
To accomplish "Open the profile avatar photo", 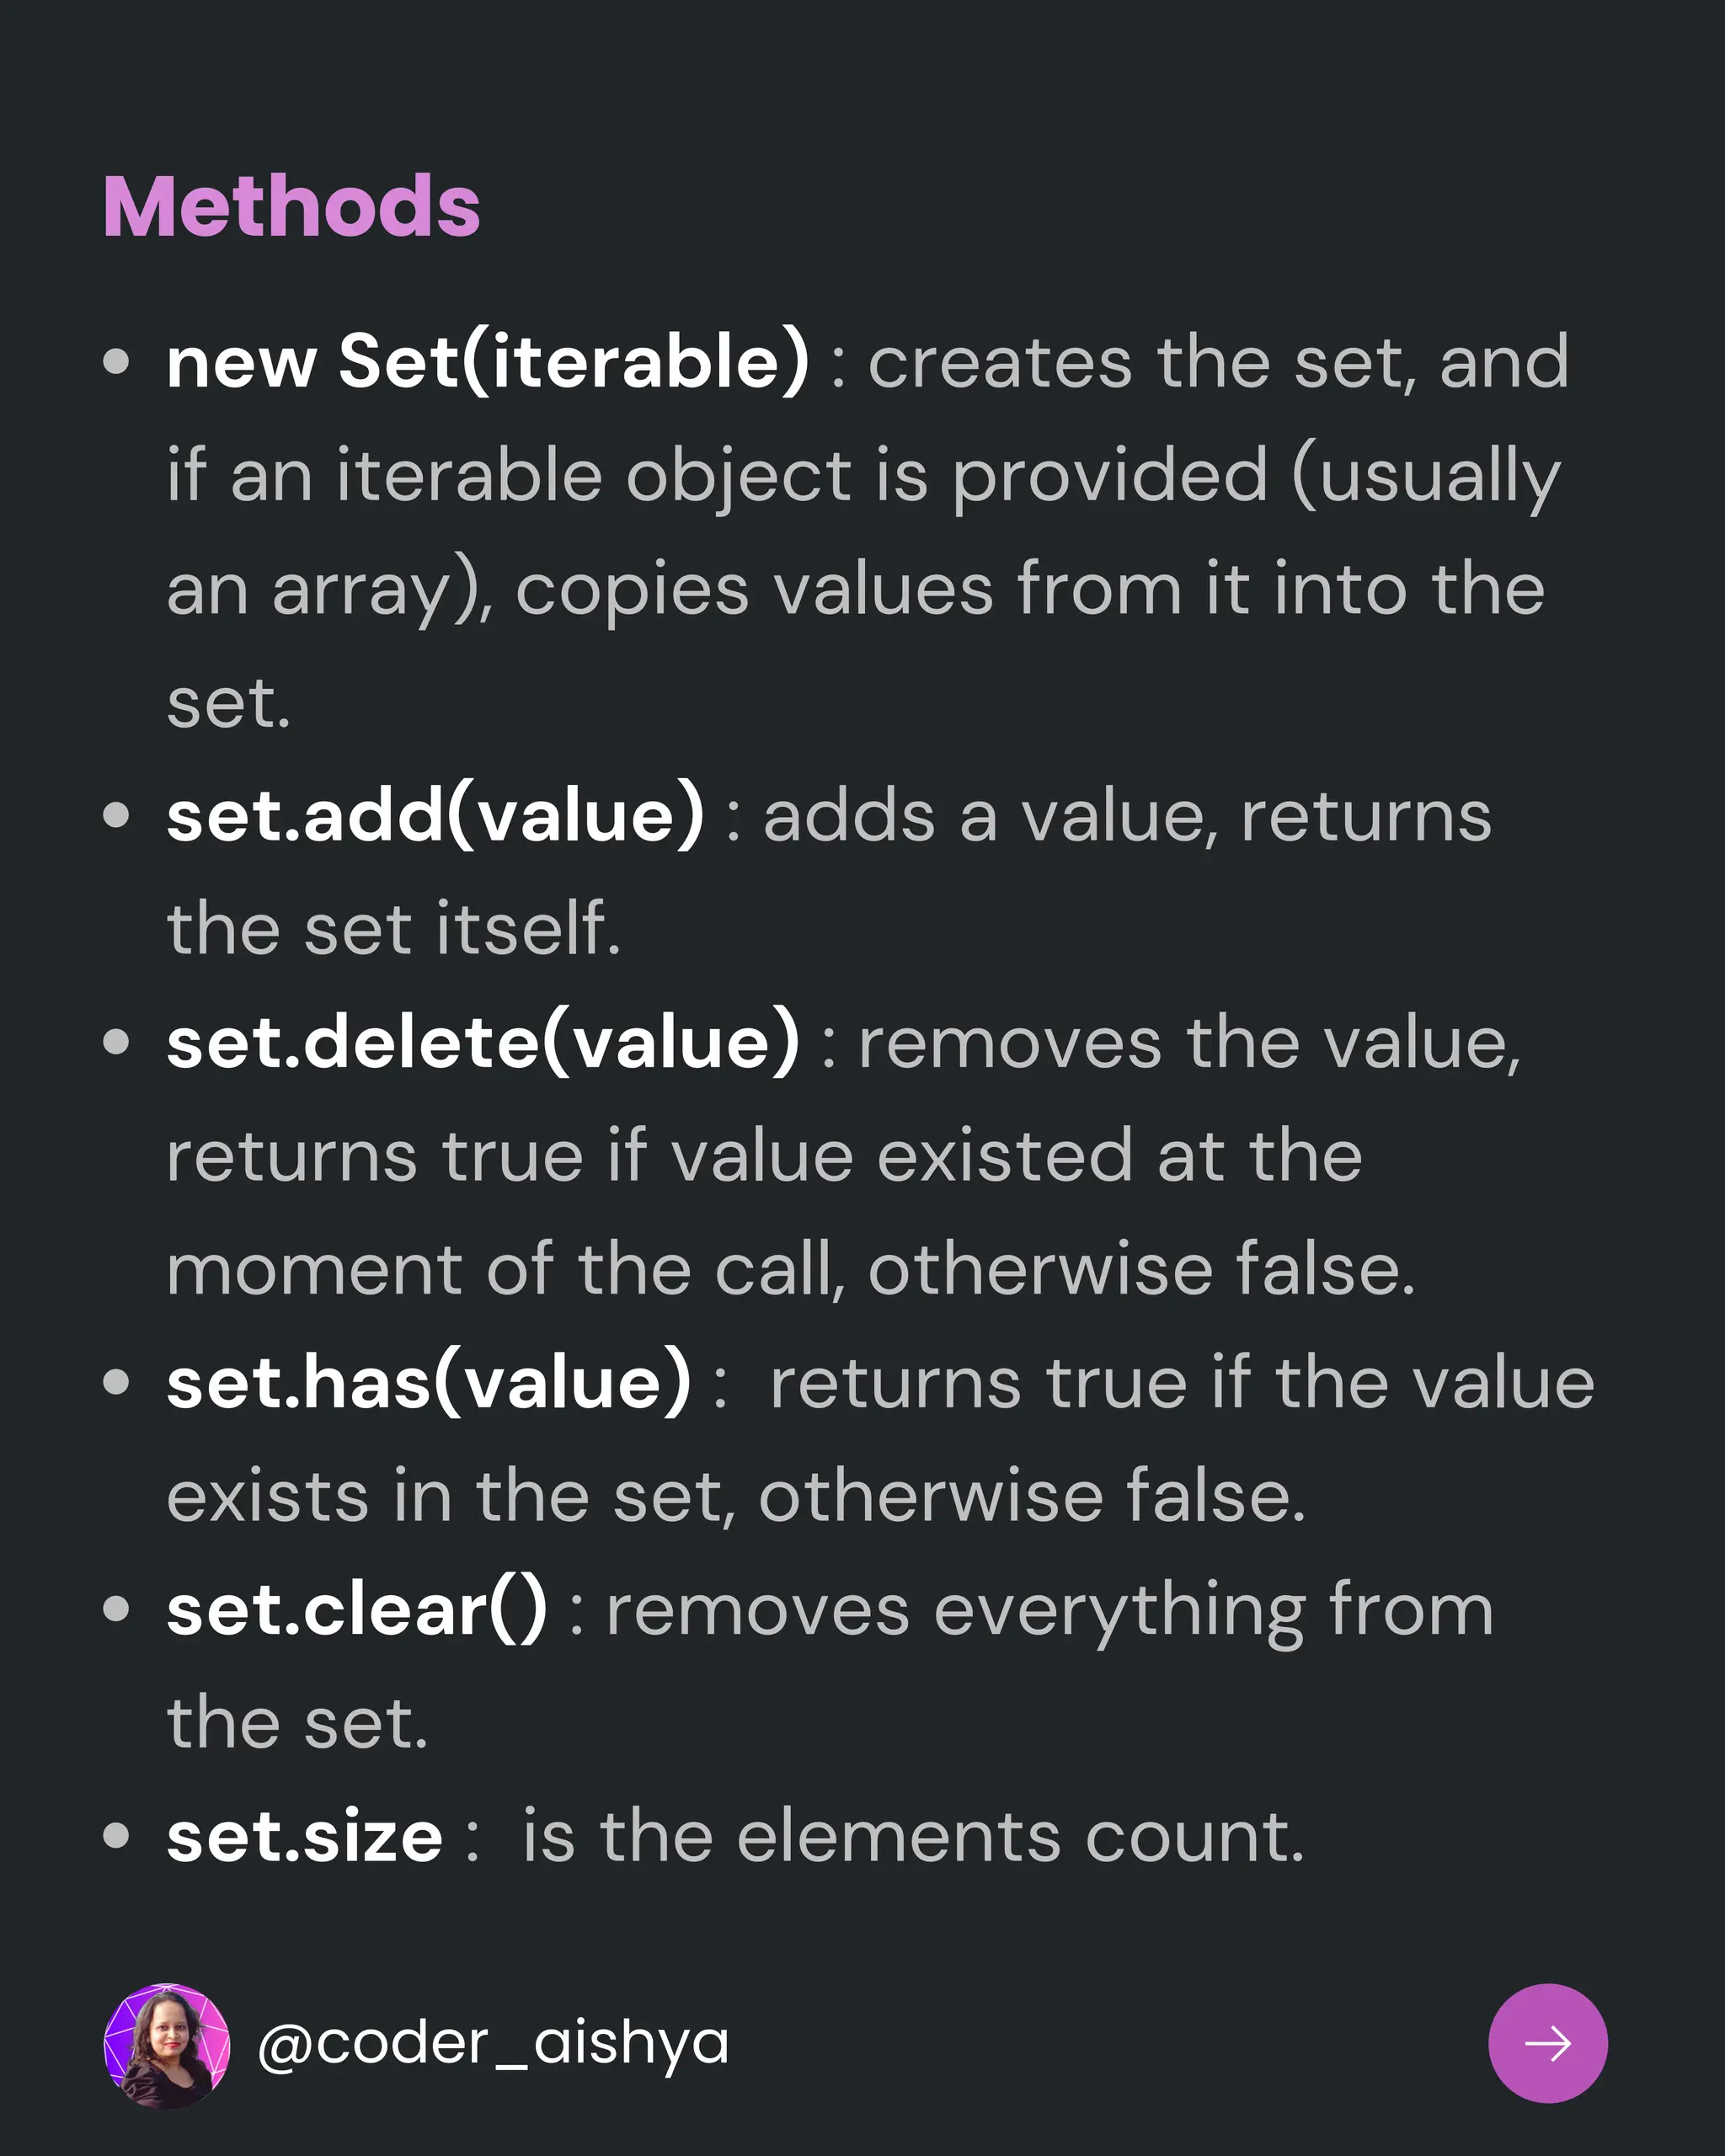I will point(167,2045).
